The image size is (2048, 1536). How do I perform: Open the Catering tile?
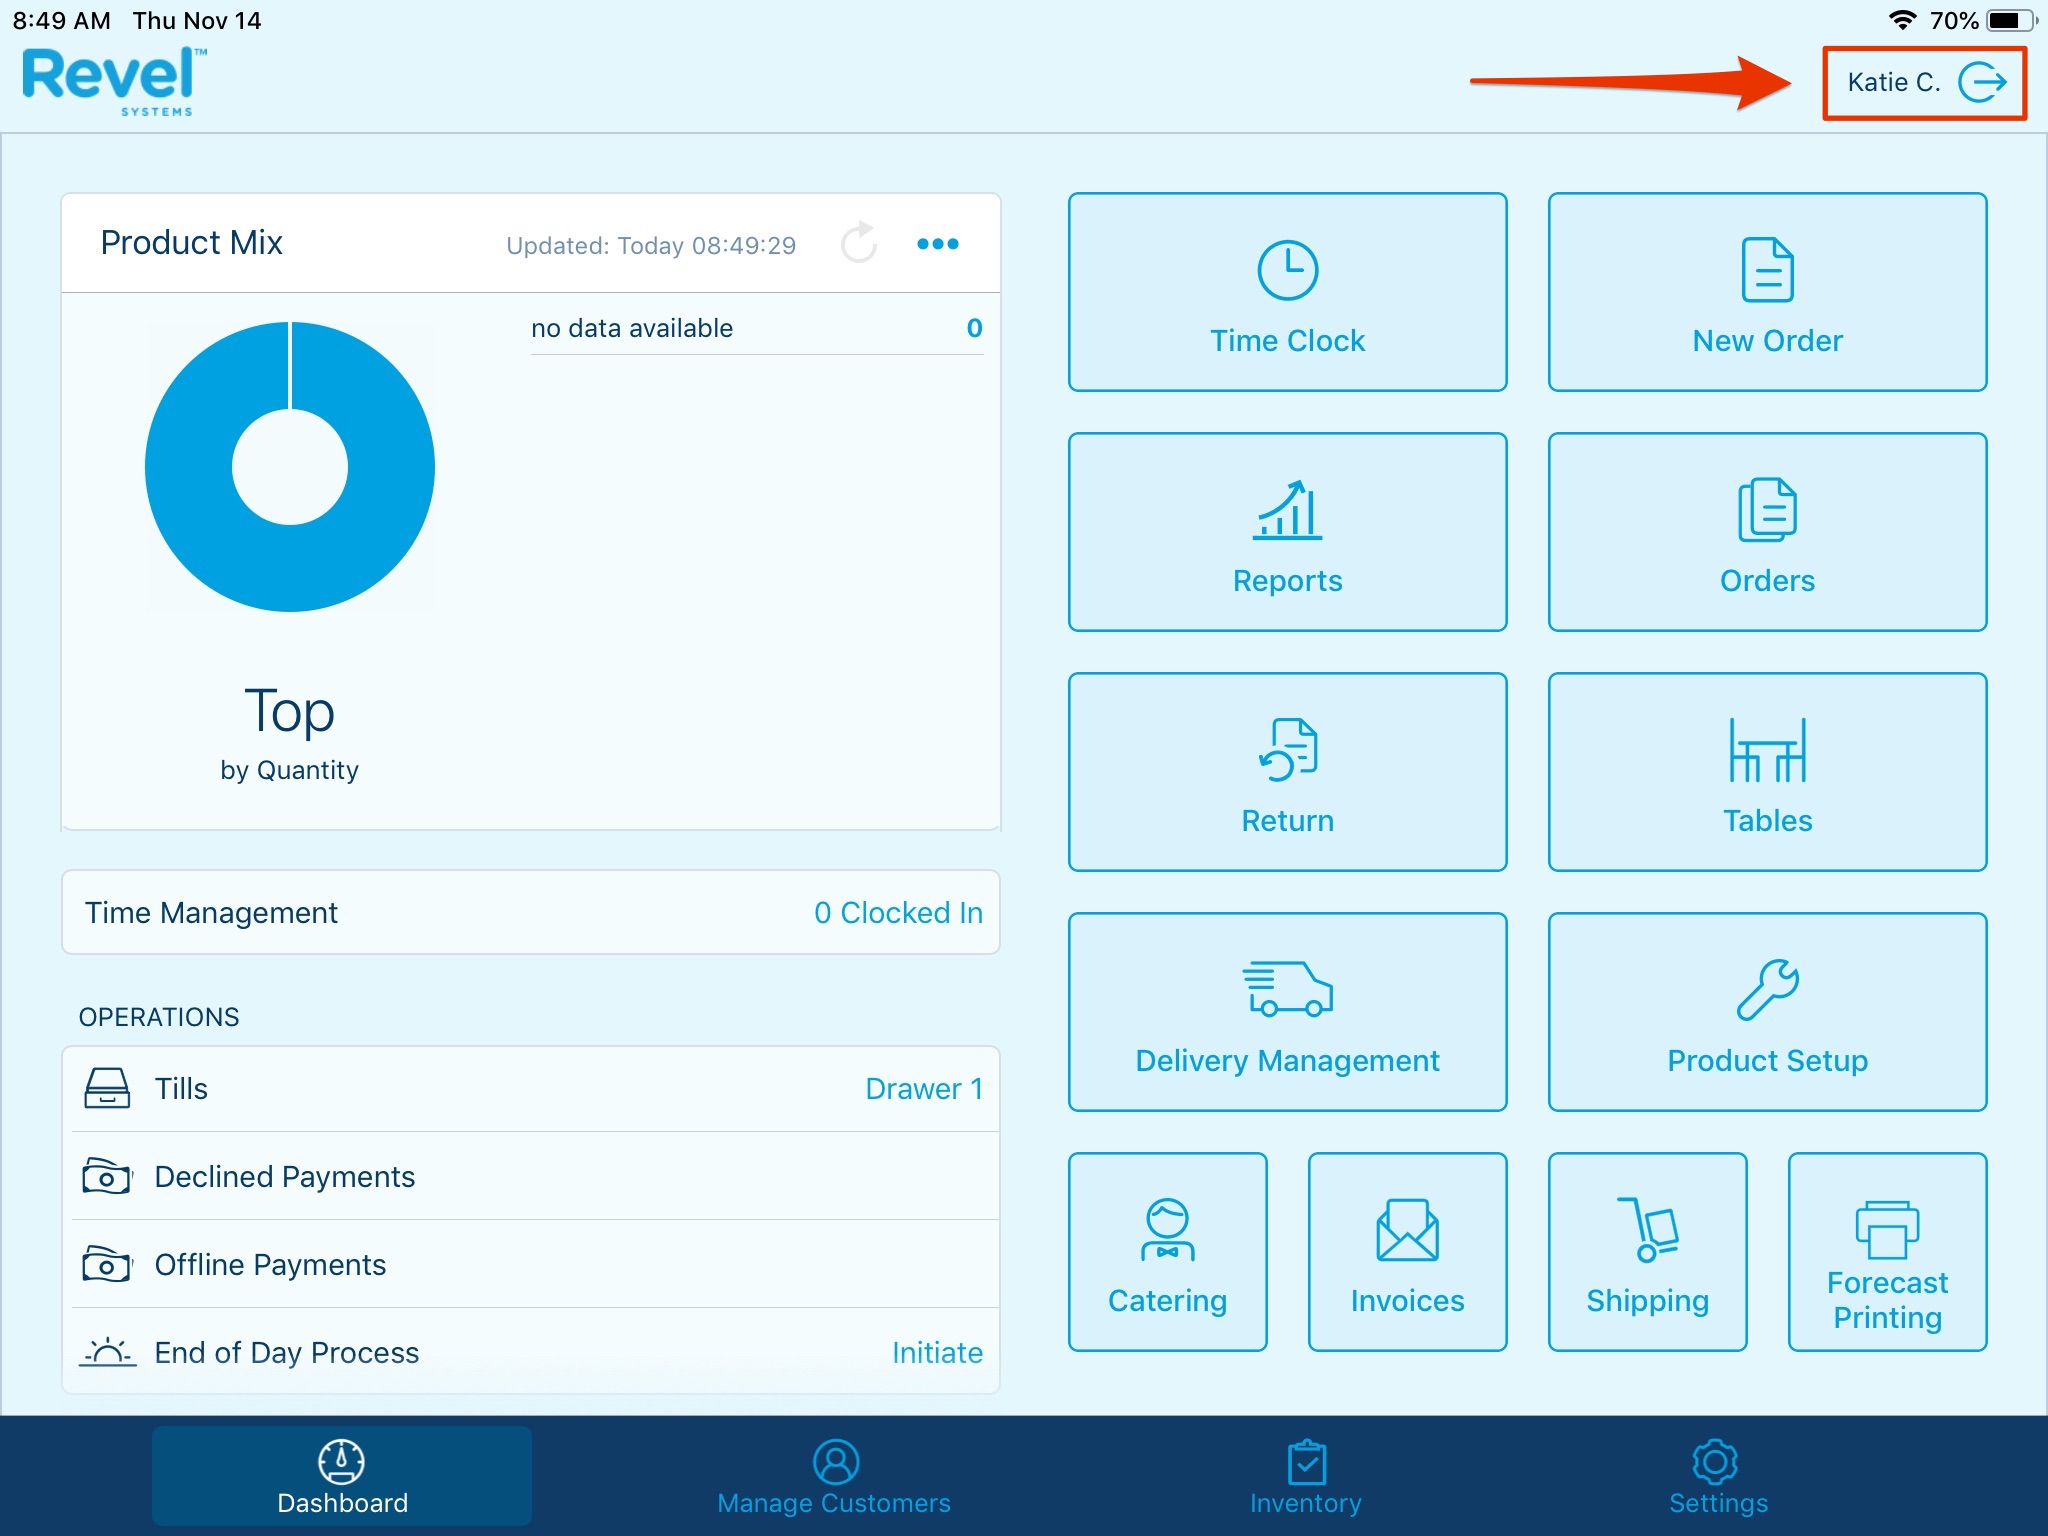click(1167, 1252)
